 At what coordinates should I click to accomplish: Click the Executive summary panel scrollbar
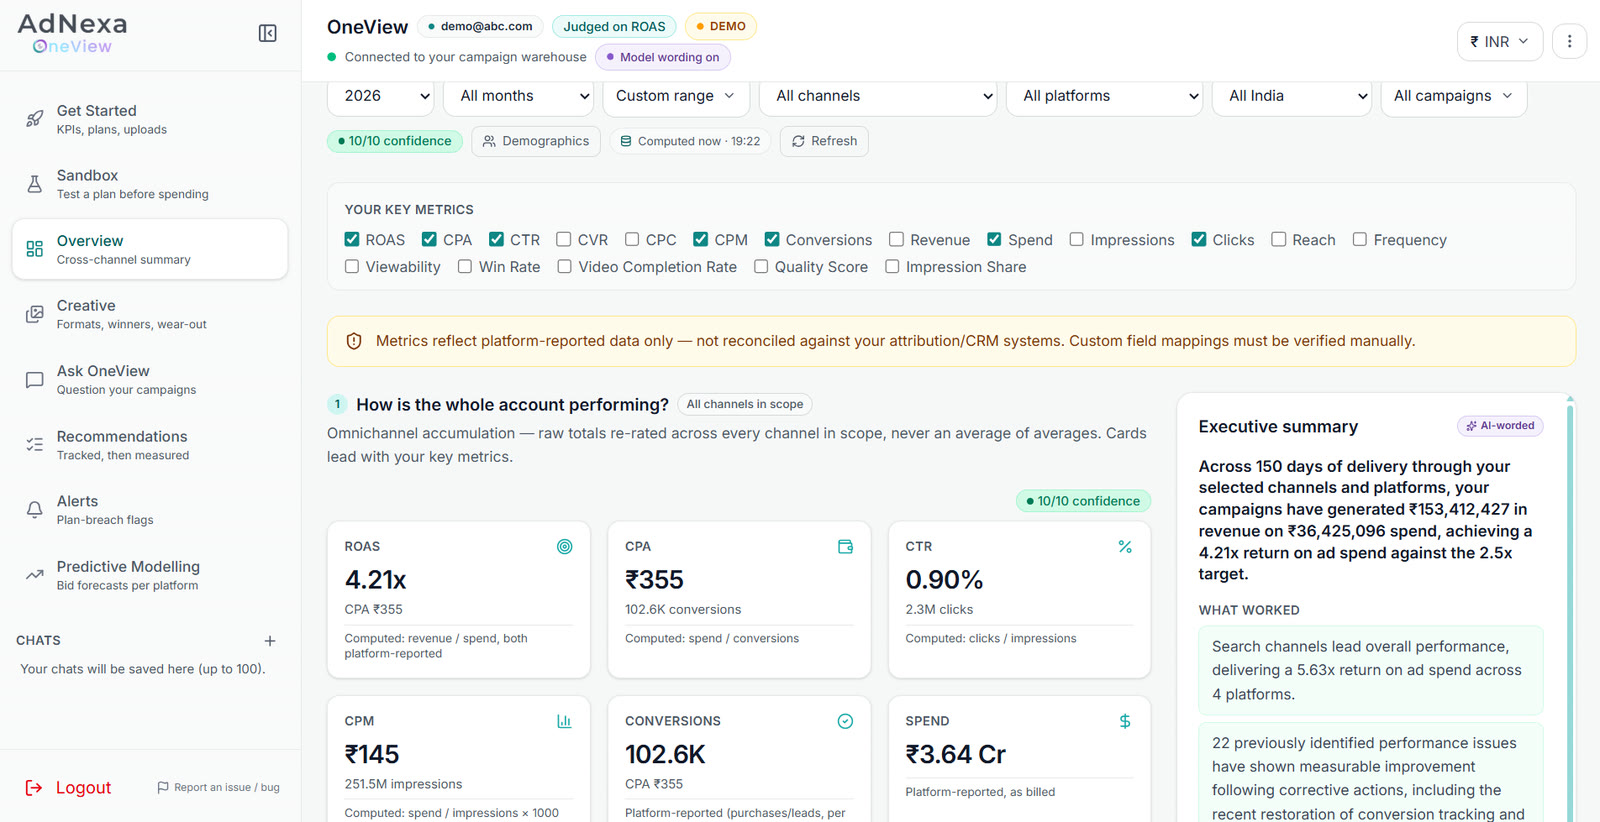click(1571, 610)
